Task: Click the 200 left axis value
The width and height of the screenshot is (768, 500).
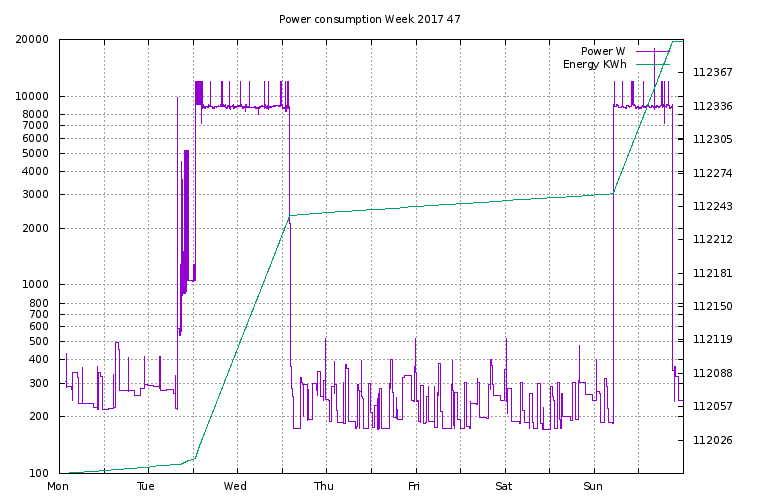Action: point(39,416)
